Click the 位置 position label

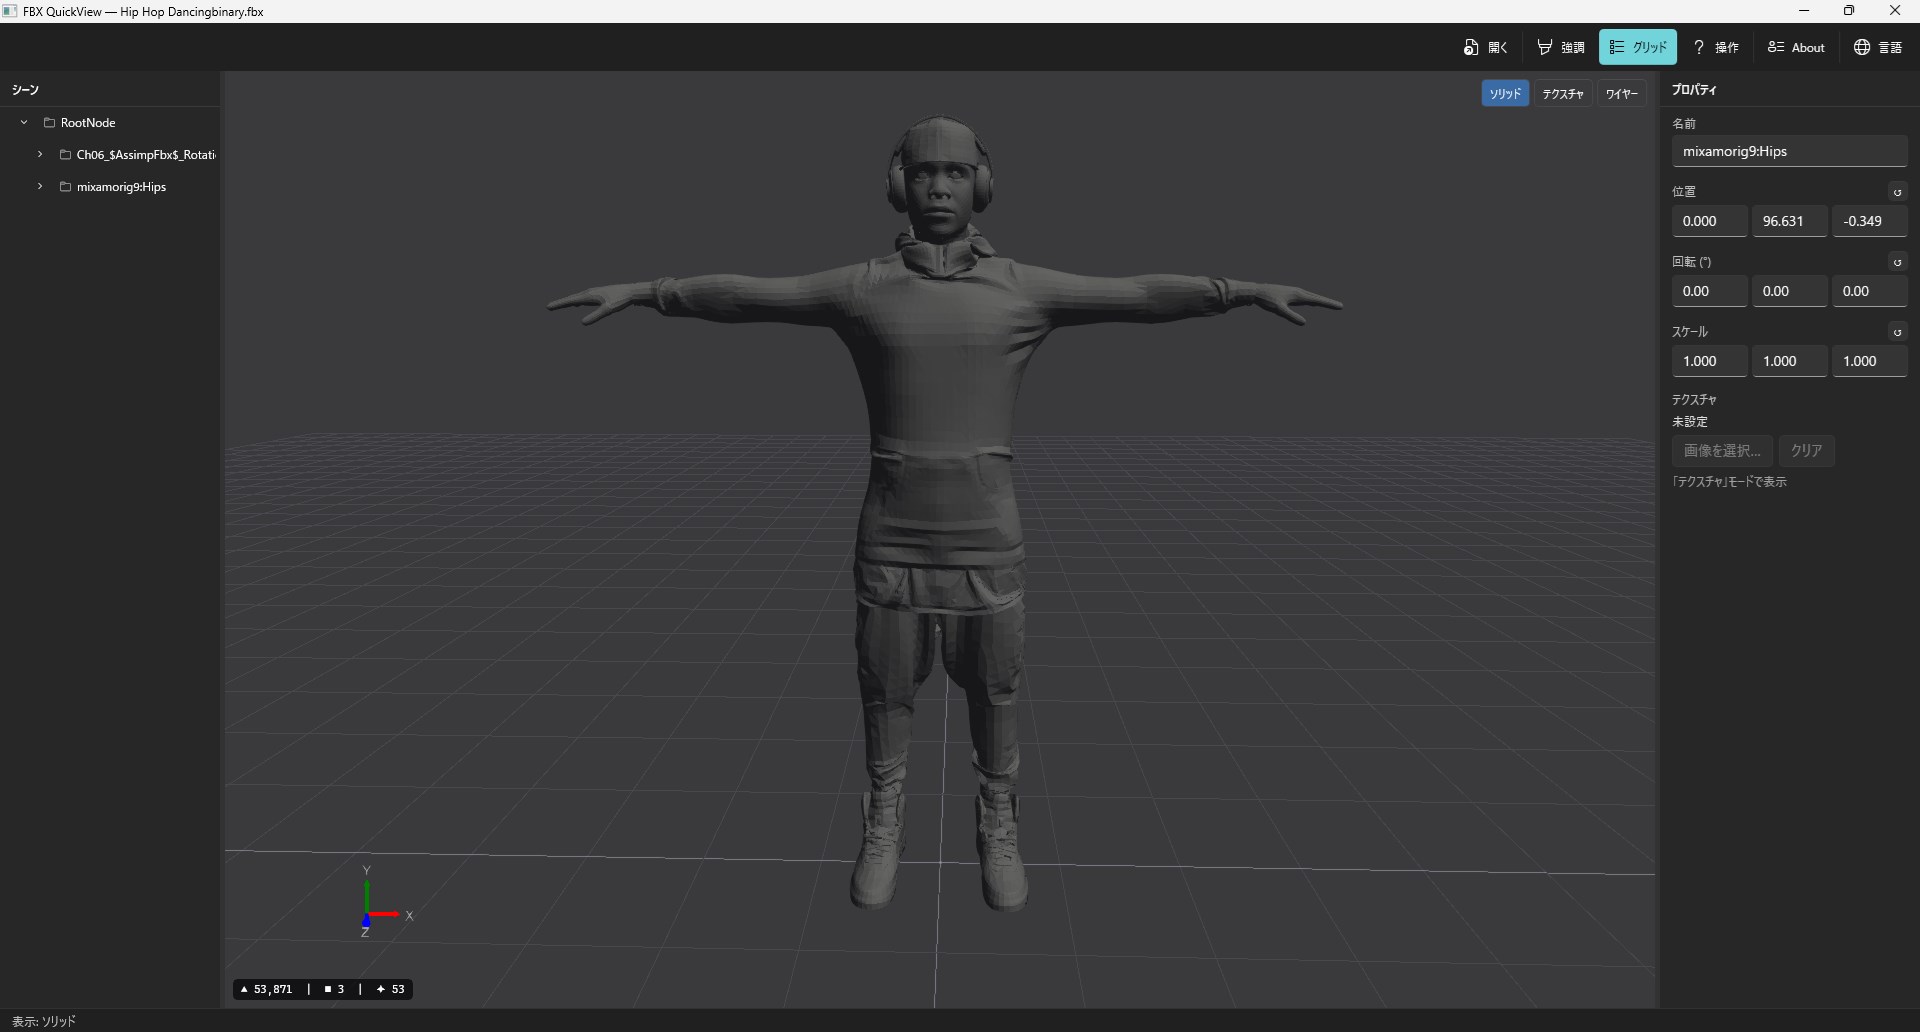[1684, 192]
